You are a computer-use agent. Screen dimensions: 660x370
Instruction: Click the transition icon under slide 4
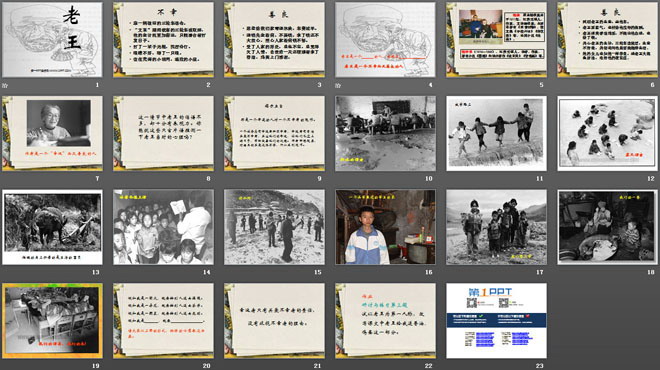tap(338, 85)
